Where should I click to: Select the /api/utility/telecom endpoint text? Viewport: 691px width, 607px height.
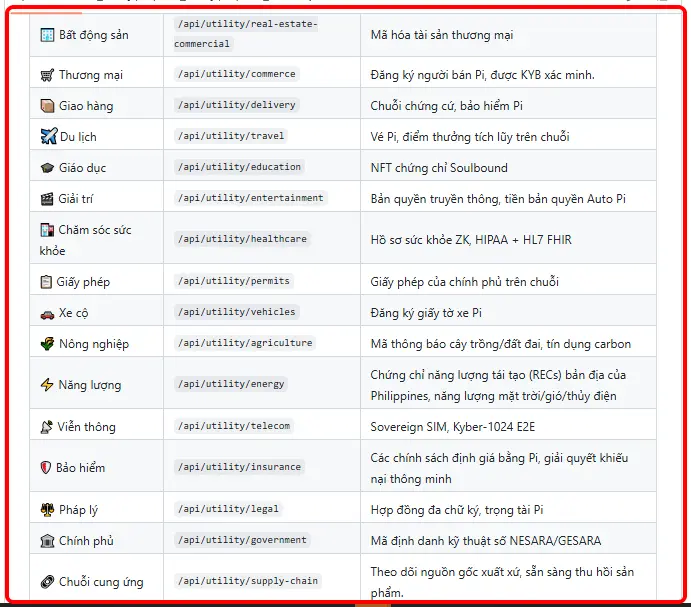pos(234,426)
